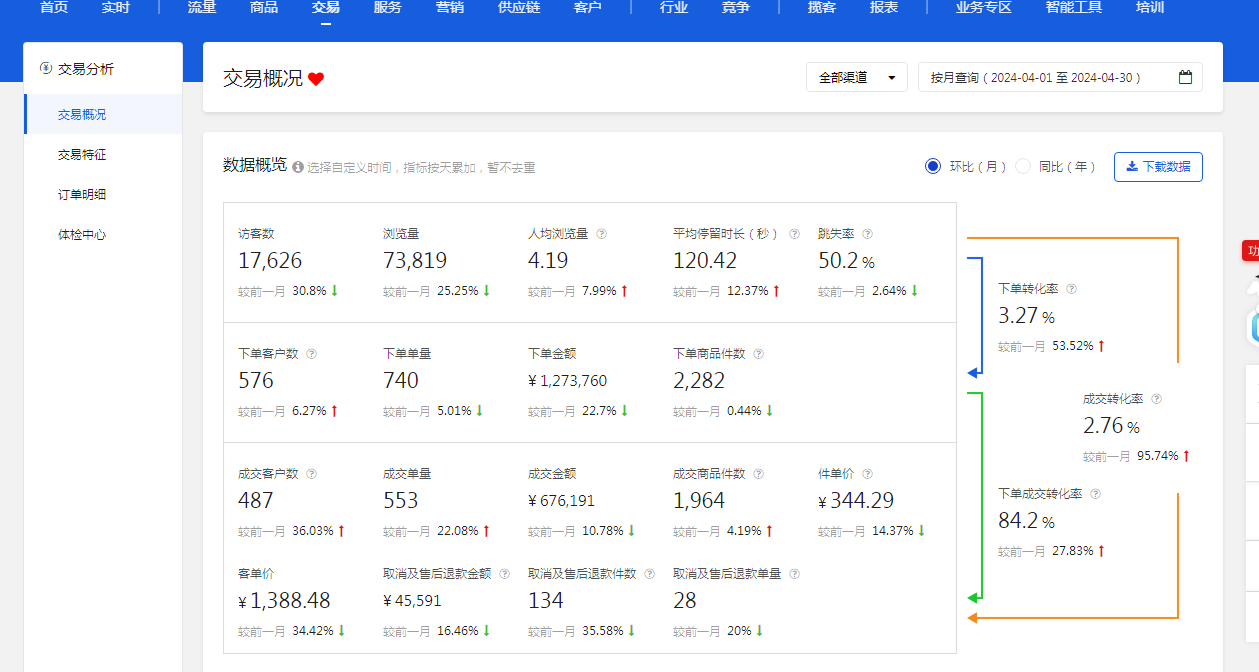Viewport: 1259px width, 672px height.
Task: Click help icon next to 成交商品件数
Action: coord(758,474)
